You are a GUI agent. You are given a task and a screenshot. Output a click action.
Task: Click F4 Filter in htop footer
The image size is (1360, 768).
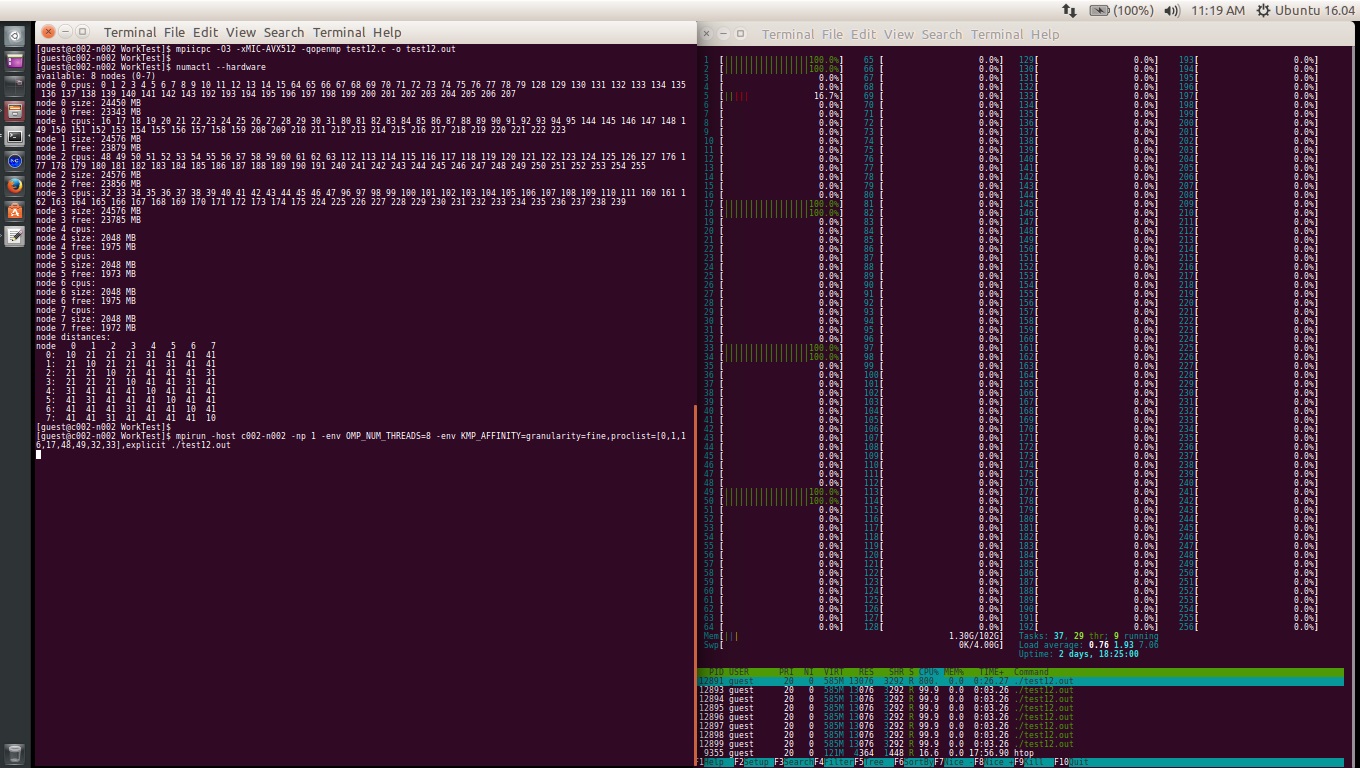pos(834,762)
